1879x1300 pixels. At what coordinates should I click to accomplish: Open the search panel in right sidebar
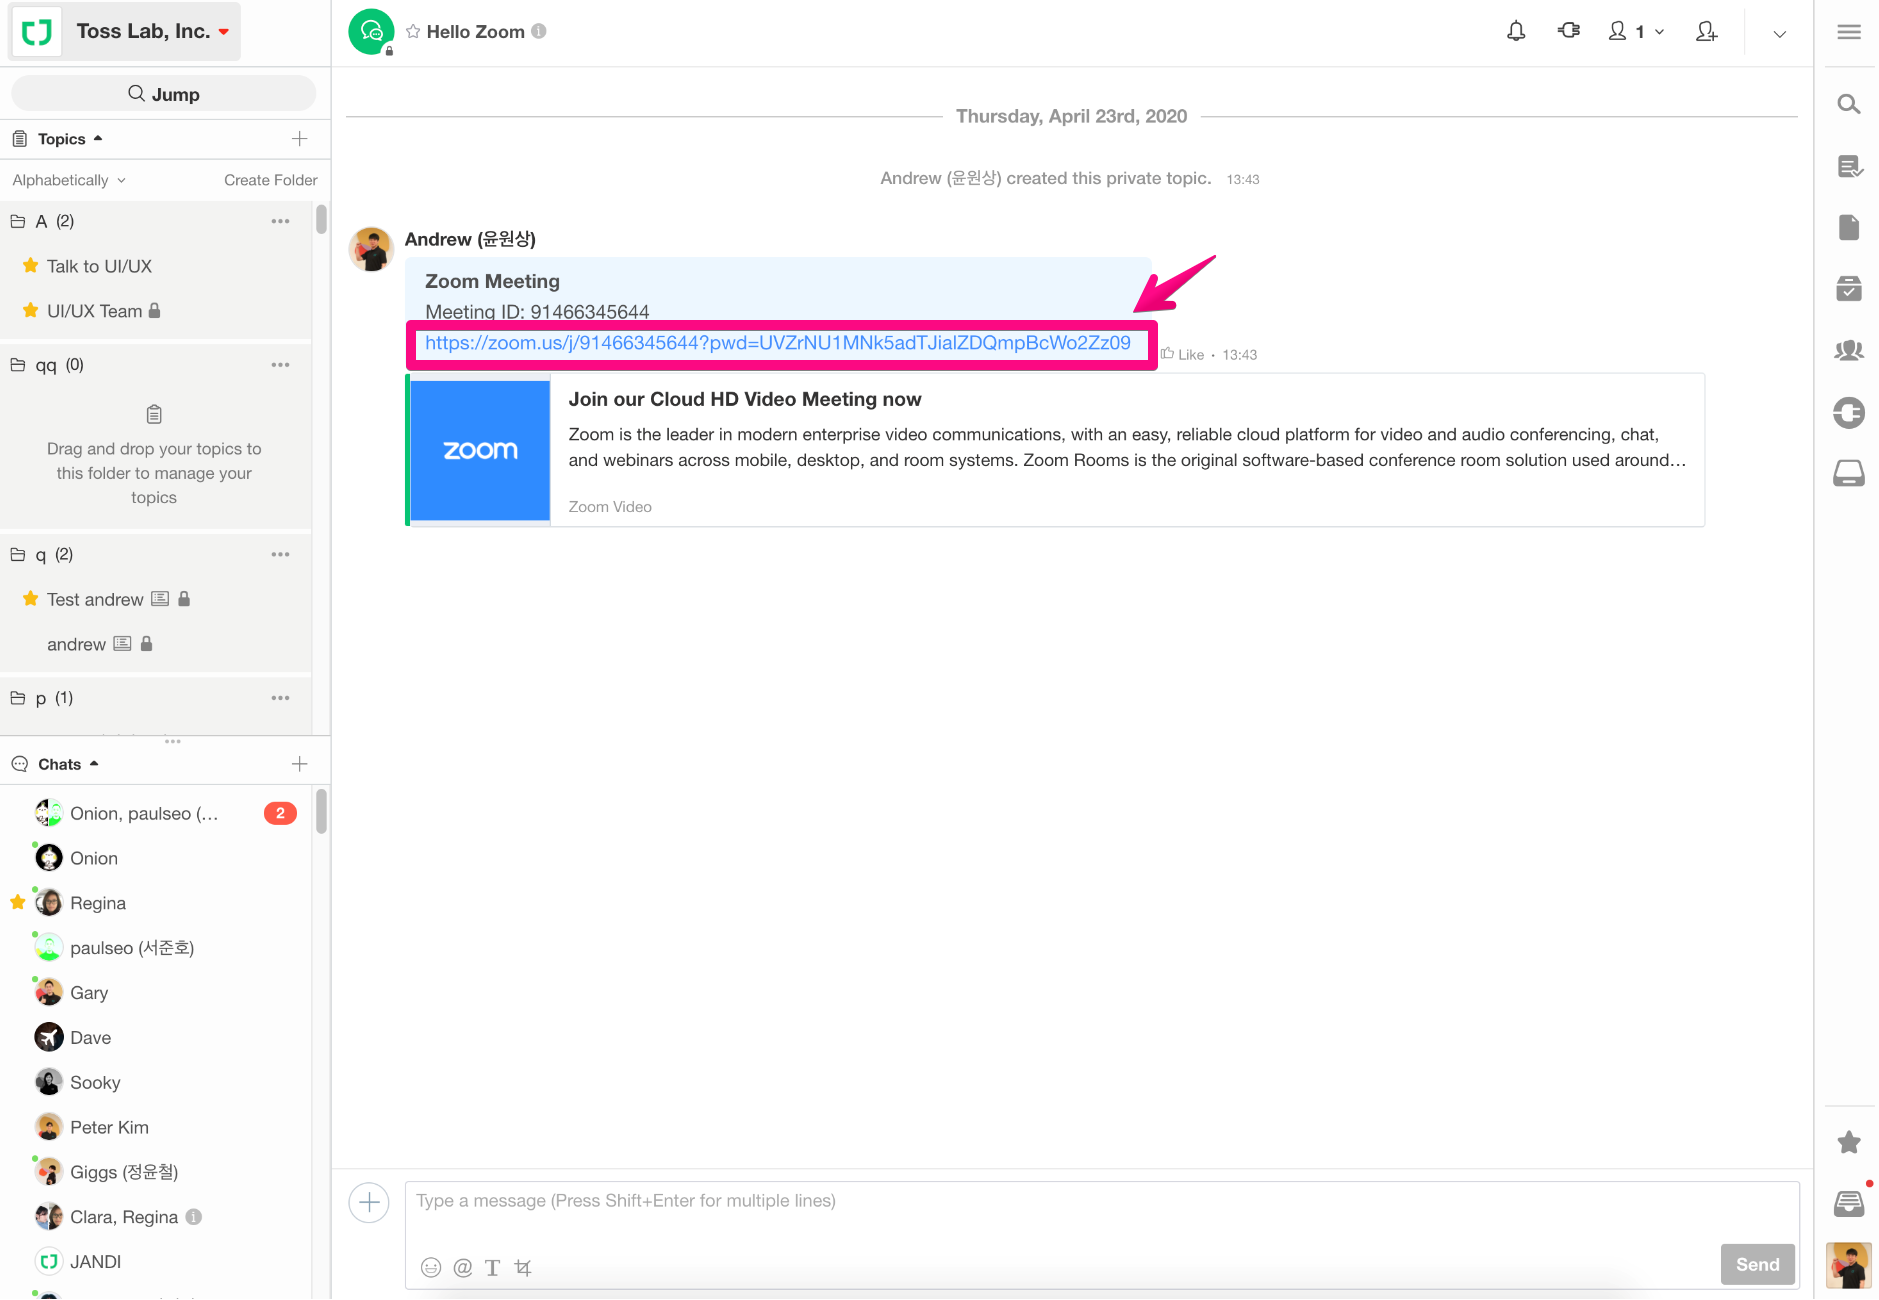(x=1849, y=104)
